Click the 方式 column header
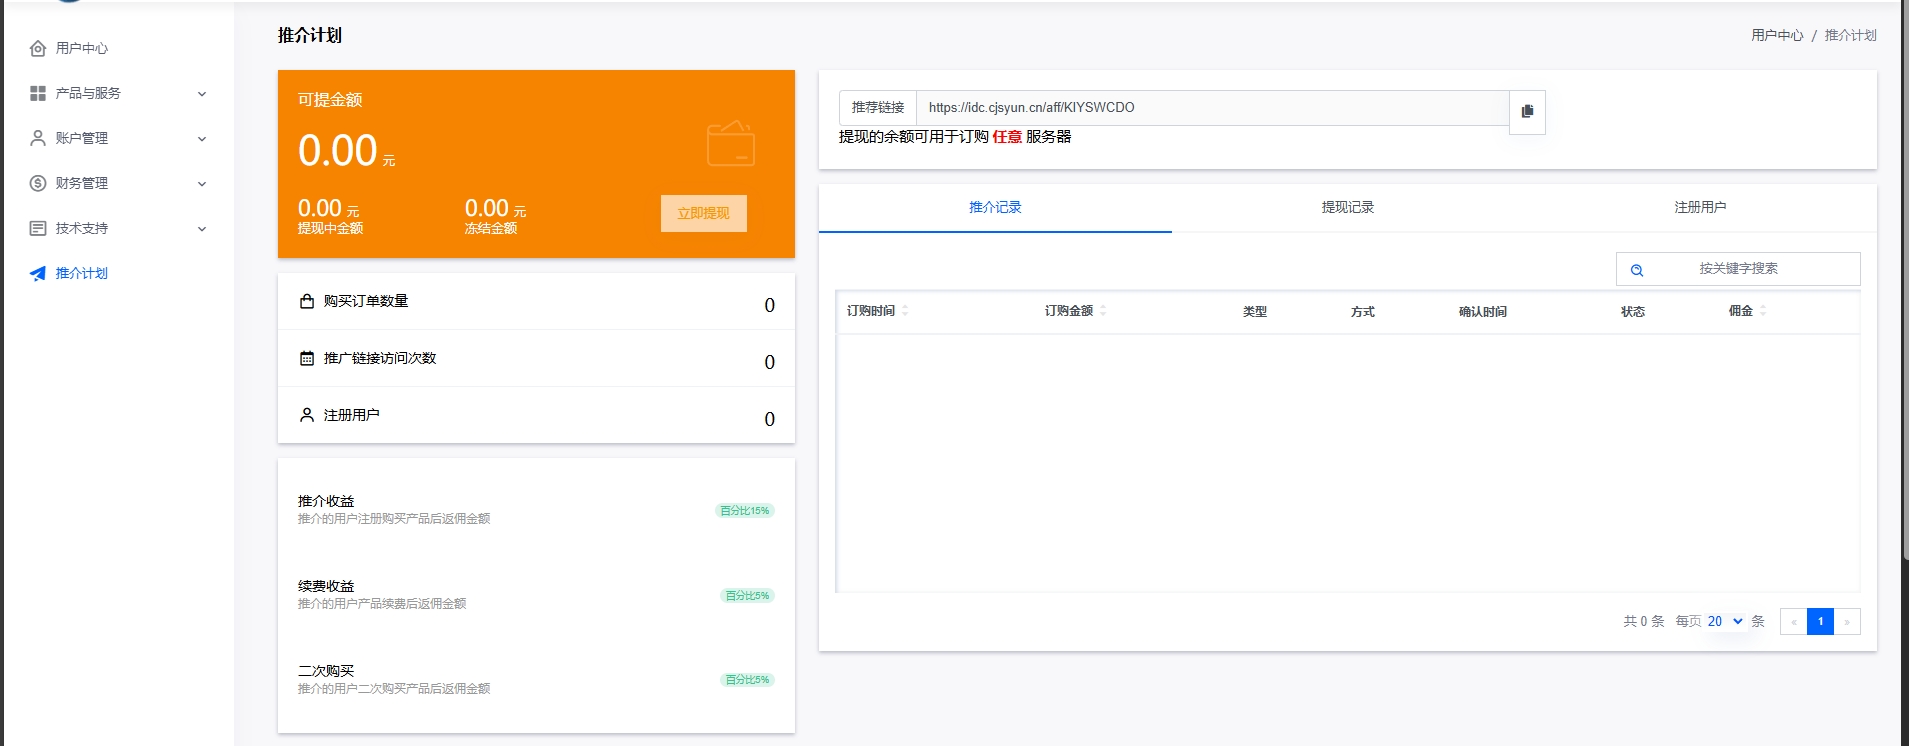Viewport: 1909px width, 746px height. coord(1363,312)
